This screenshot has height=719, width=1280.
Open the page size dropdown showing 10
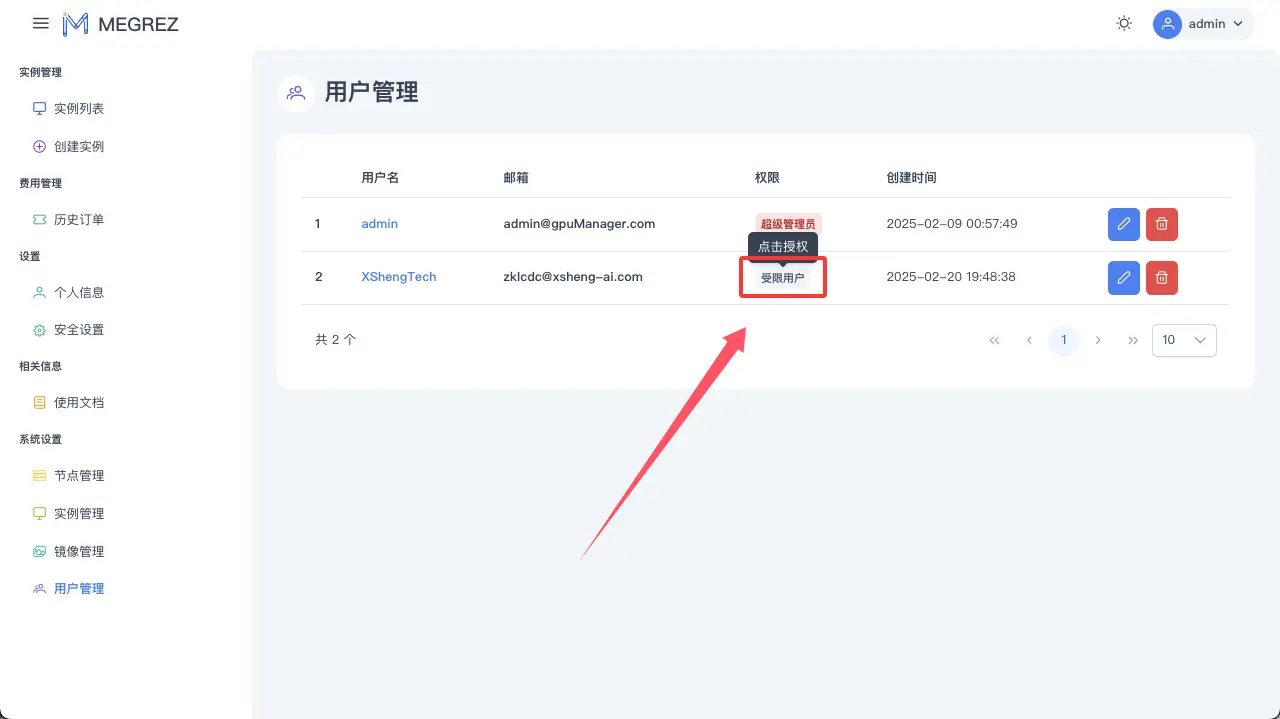click(x=1183, y=340)
